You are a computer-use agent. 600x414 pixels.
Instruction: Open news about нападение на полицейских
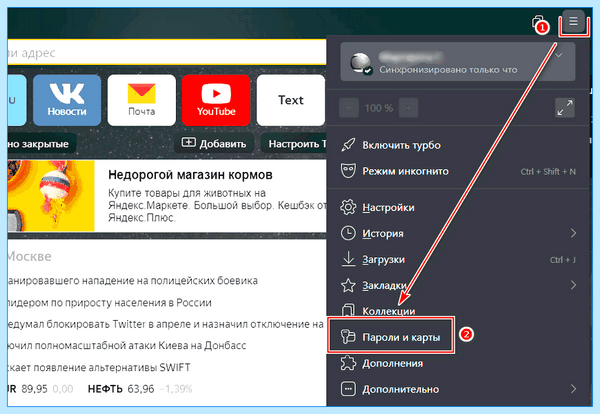(x=132, y=280)
